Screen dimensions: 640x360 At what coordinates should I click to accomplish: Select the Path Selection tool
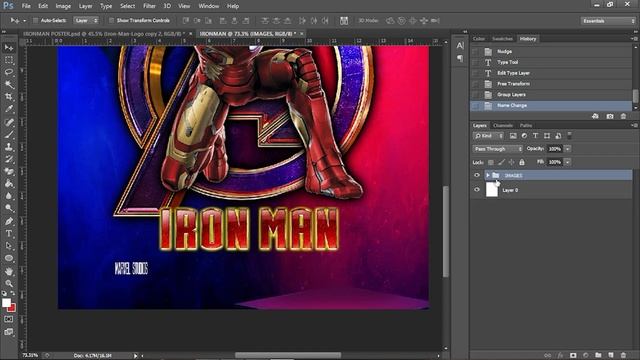tap(9, 246)
